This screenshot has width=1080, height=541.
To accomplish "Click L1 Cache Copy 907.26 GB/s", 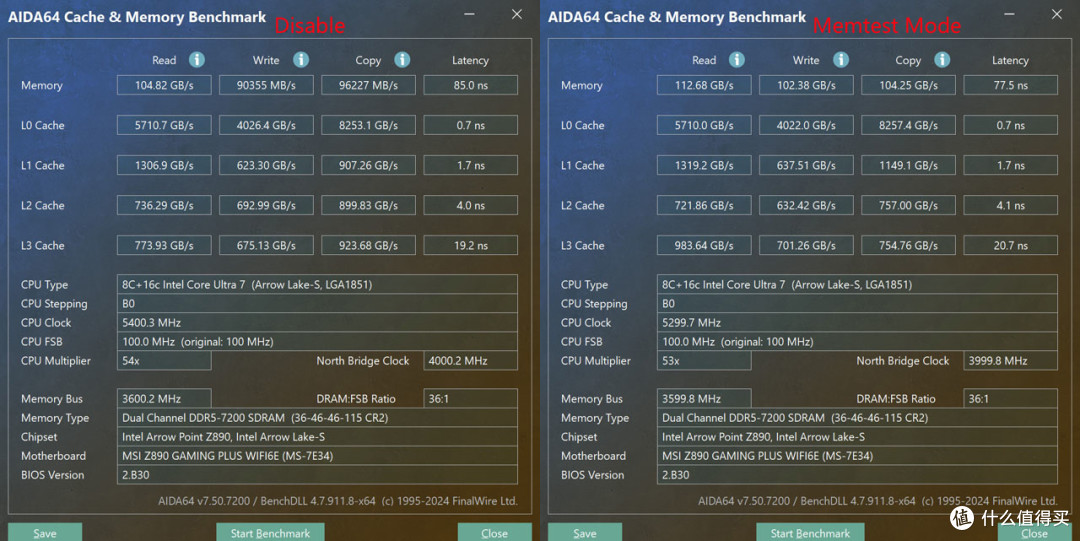I will tap(368, 165).
